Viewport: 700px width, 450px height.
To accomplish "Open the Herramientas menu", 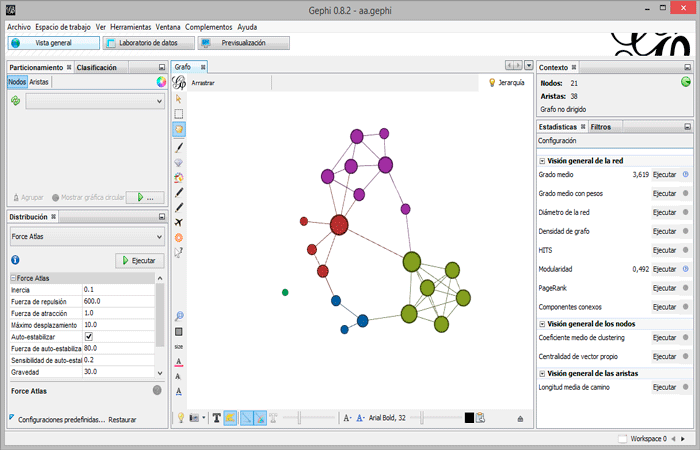I will pos(130,27).
